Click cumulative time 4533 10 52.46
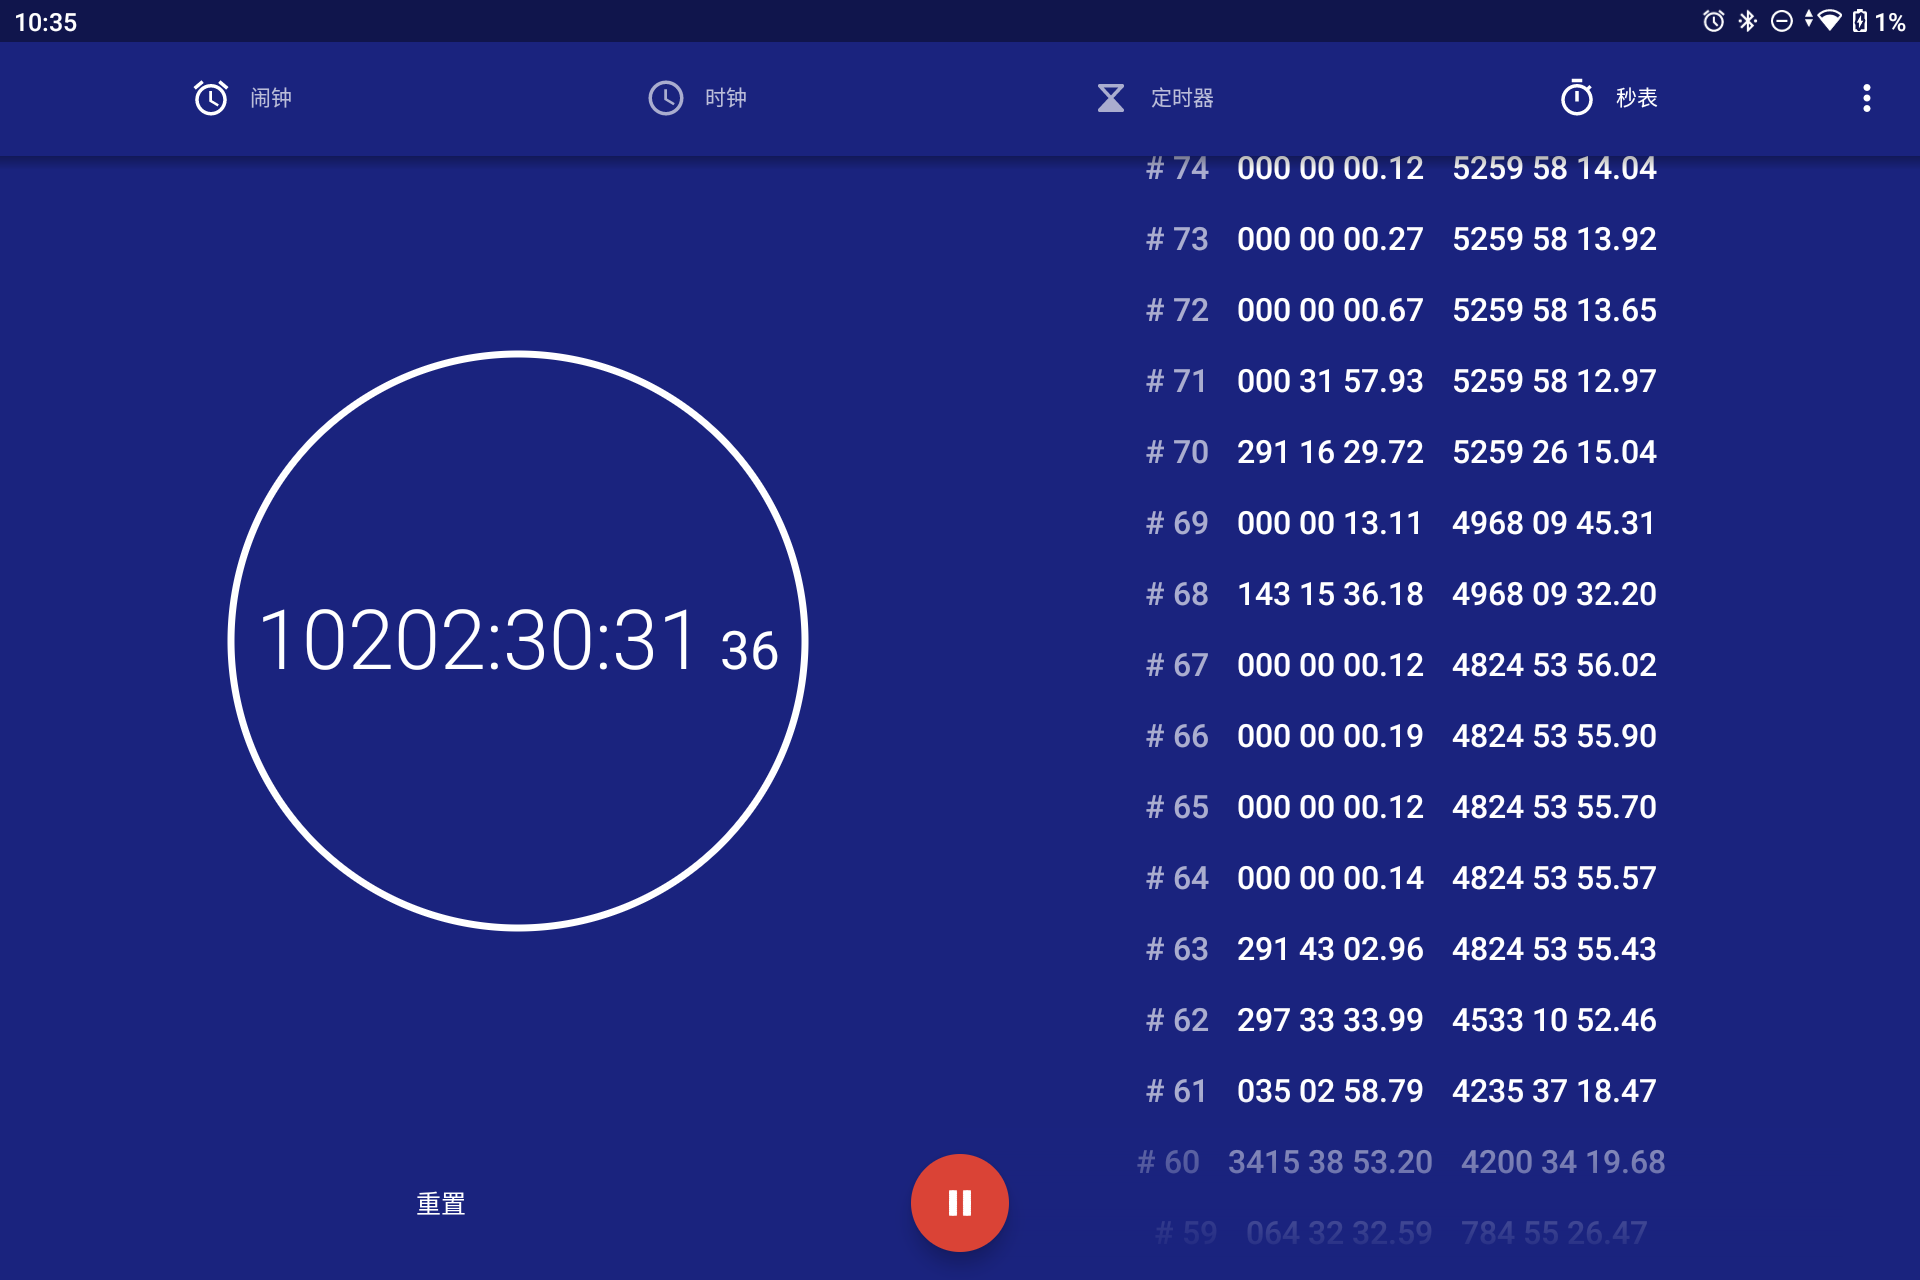1920x1280 pixels. (1554, 1020)
